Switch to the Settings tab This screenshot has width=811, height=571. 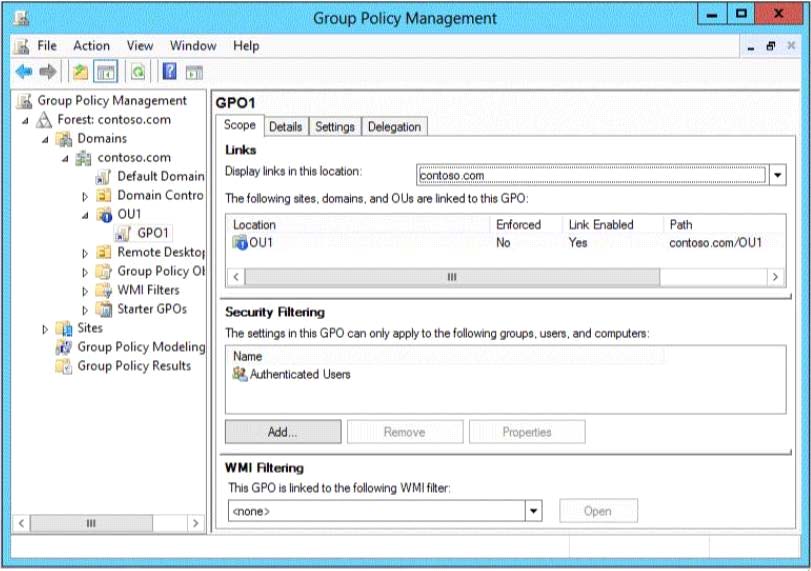[335, 127]
